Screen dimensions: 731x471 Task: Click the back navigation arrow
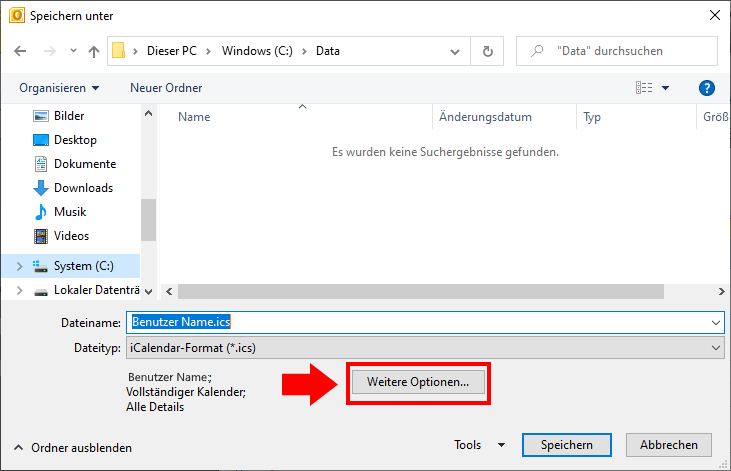coord(21,51)
